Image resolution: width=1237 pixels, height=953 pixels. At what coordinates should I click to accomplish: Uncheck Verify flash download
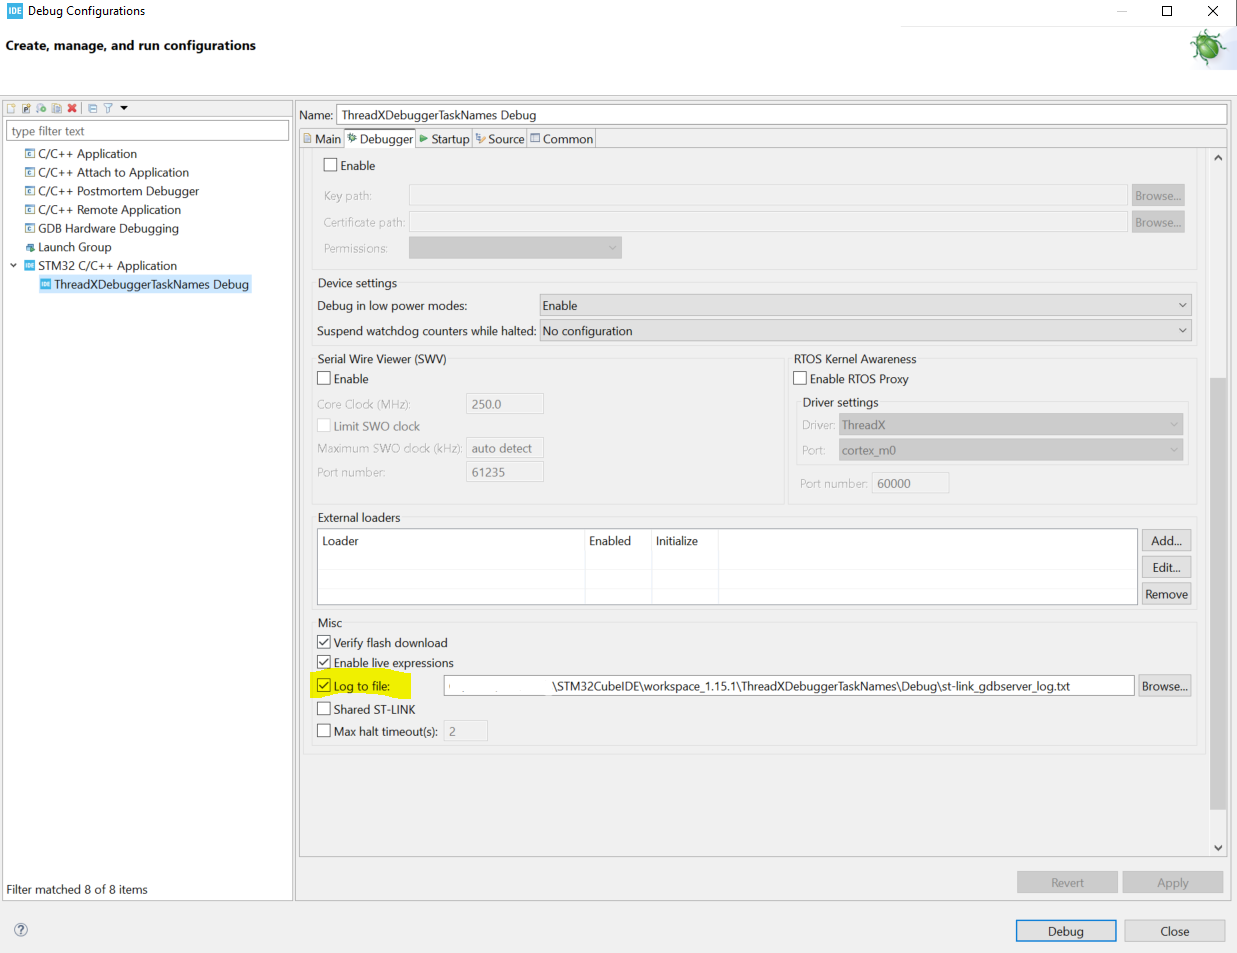point(324,642)
